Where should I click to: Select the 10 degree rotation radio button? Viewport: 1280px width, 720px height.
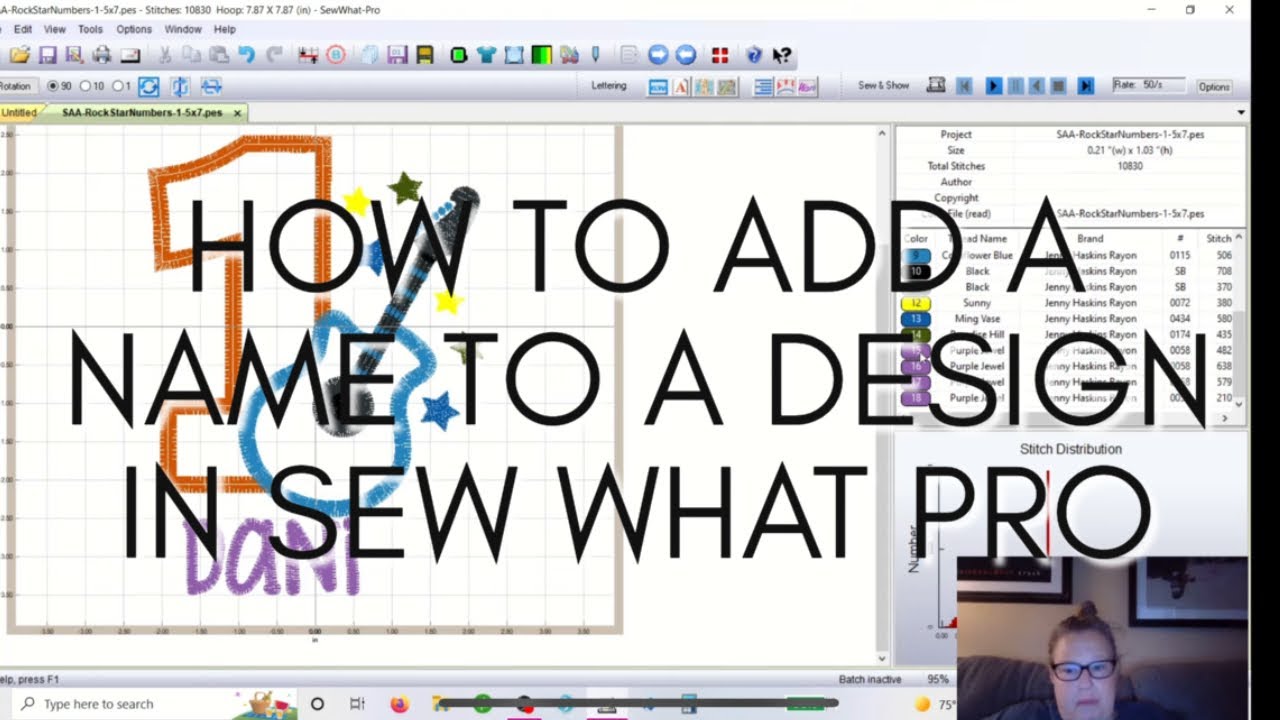point(85,87)
